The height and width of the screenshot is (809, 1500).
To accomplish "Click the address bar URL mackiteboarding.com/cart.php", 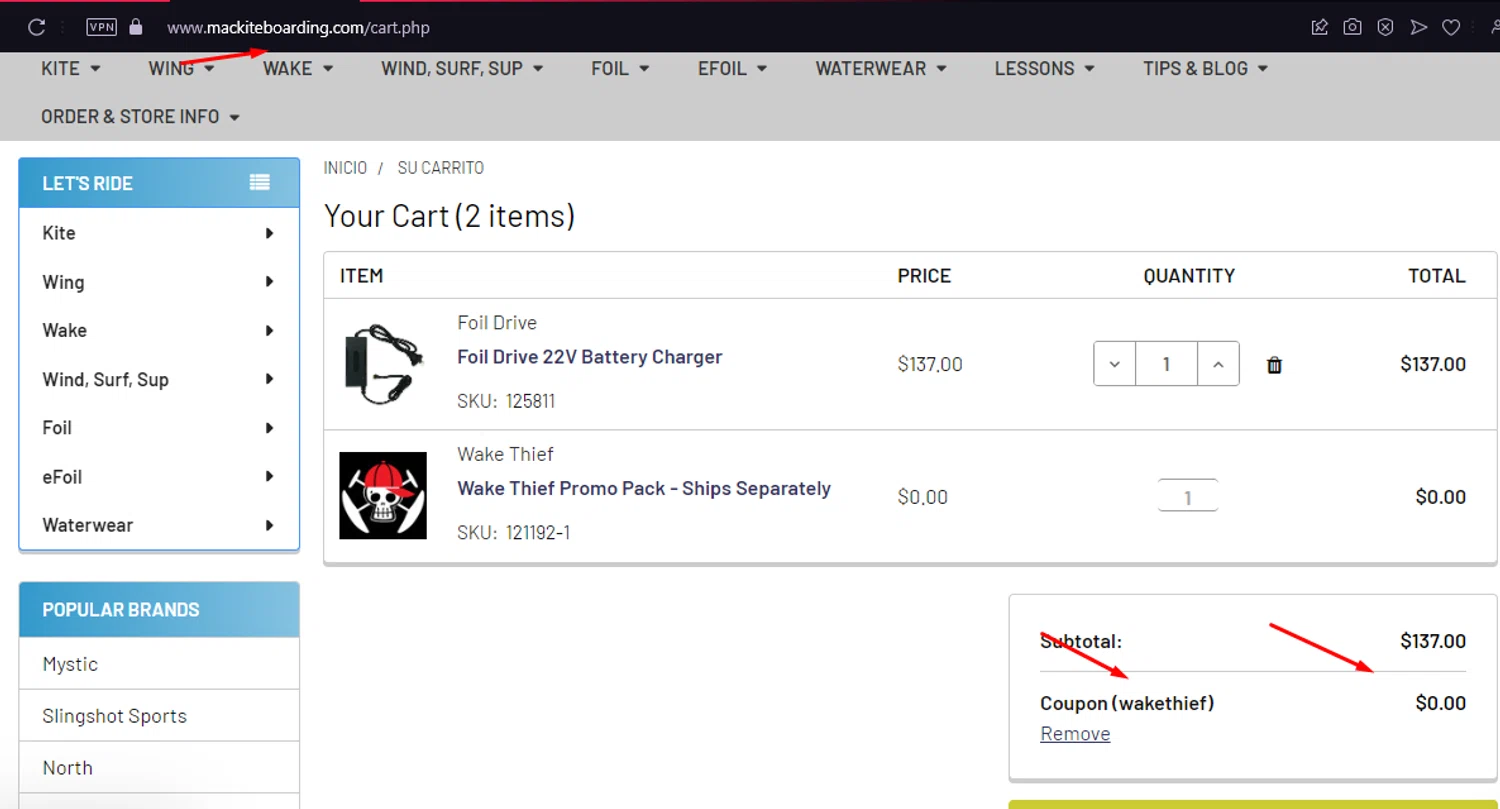I will pyautogui.click(x=298, y=28).
